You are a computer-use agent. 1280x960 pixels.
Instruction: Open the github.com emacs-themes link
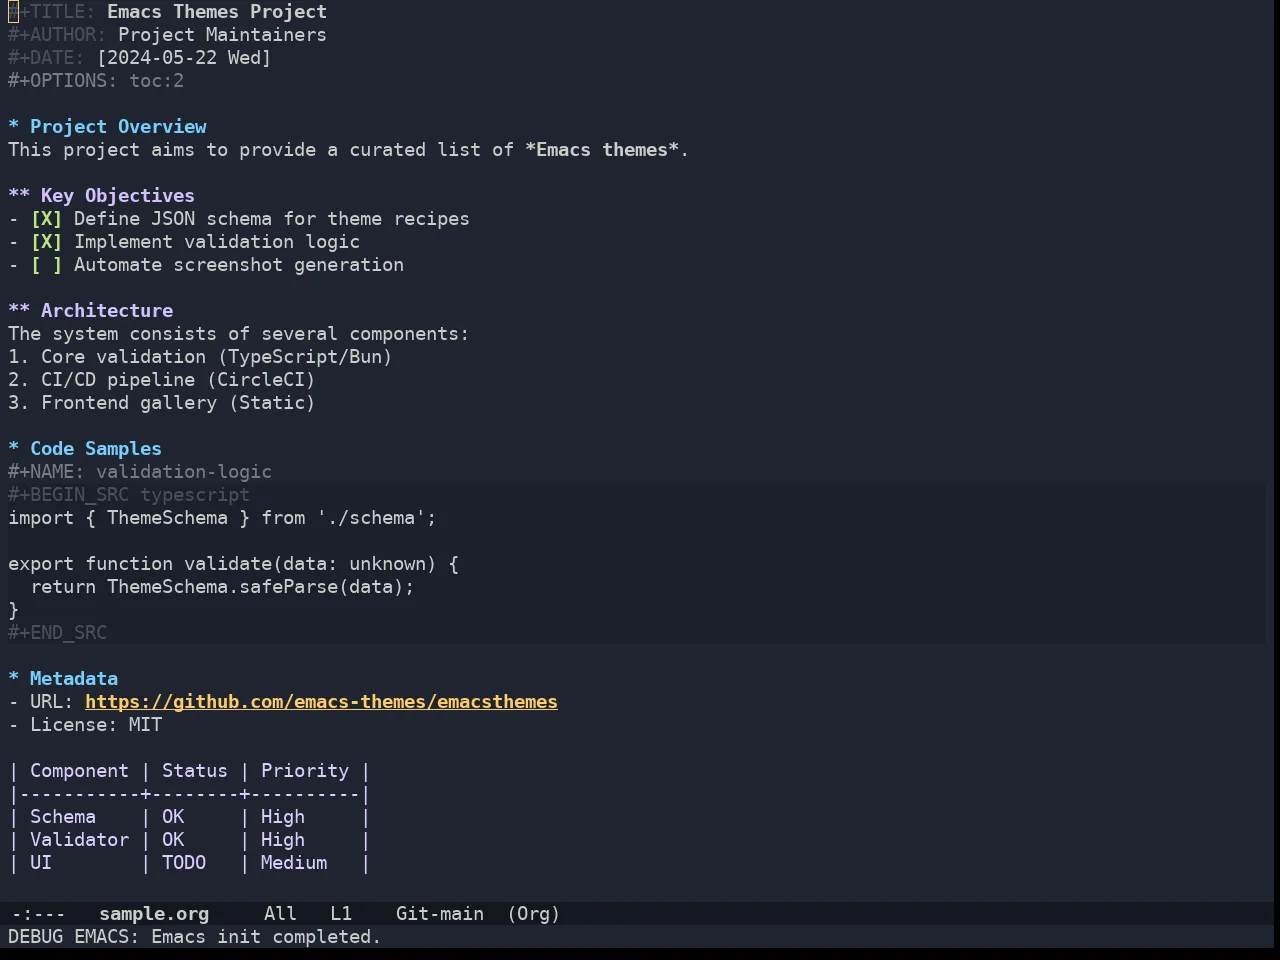321,702
